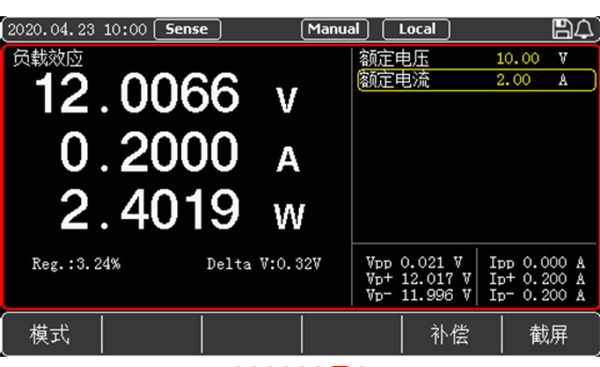Image resolution: width=600 pixels, height=367 pixels.
Task: Click the Ip- 0.200 A reading
Action: [x=537, y=295]
